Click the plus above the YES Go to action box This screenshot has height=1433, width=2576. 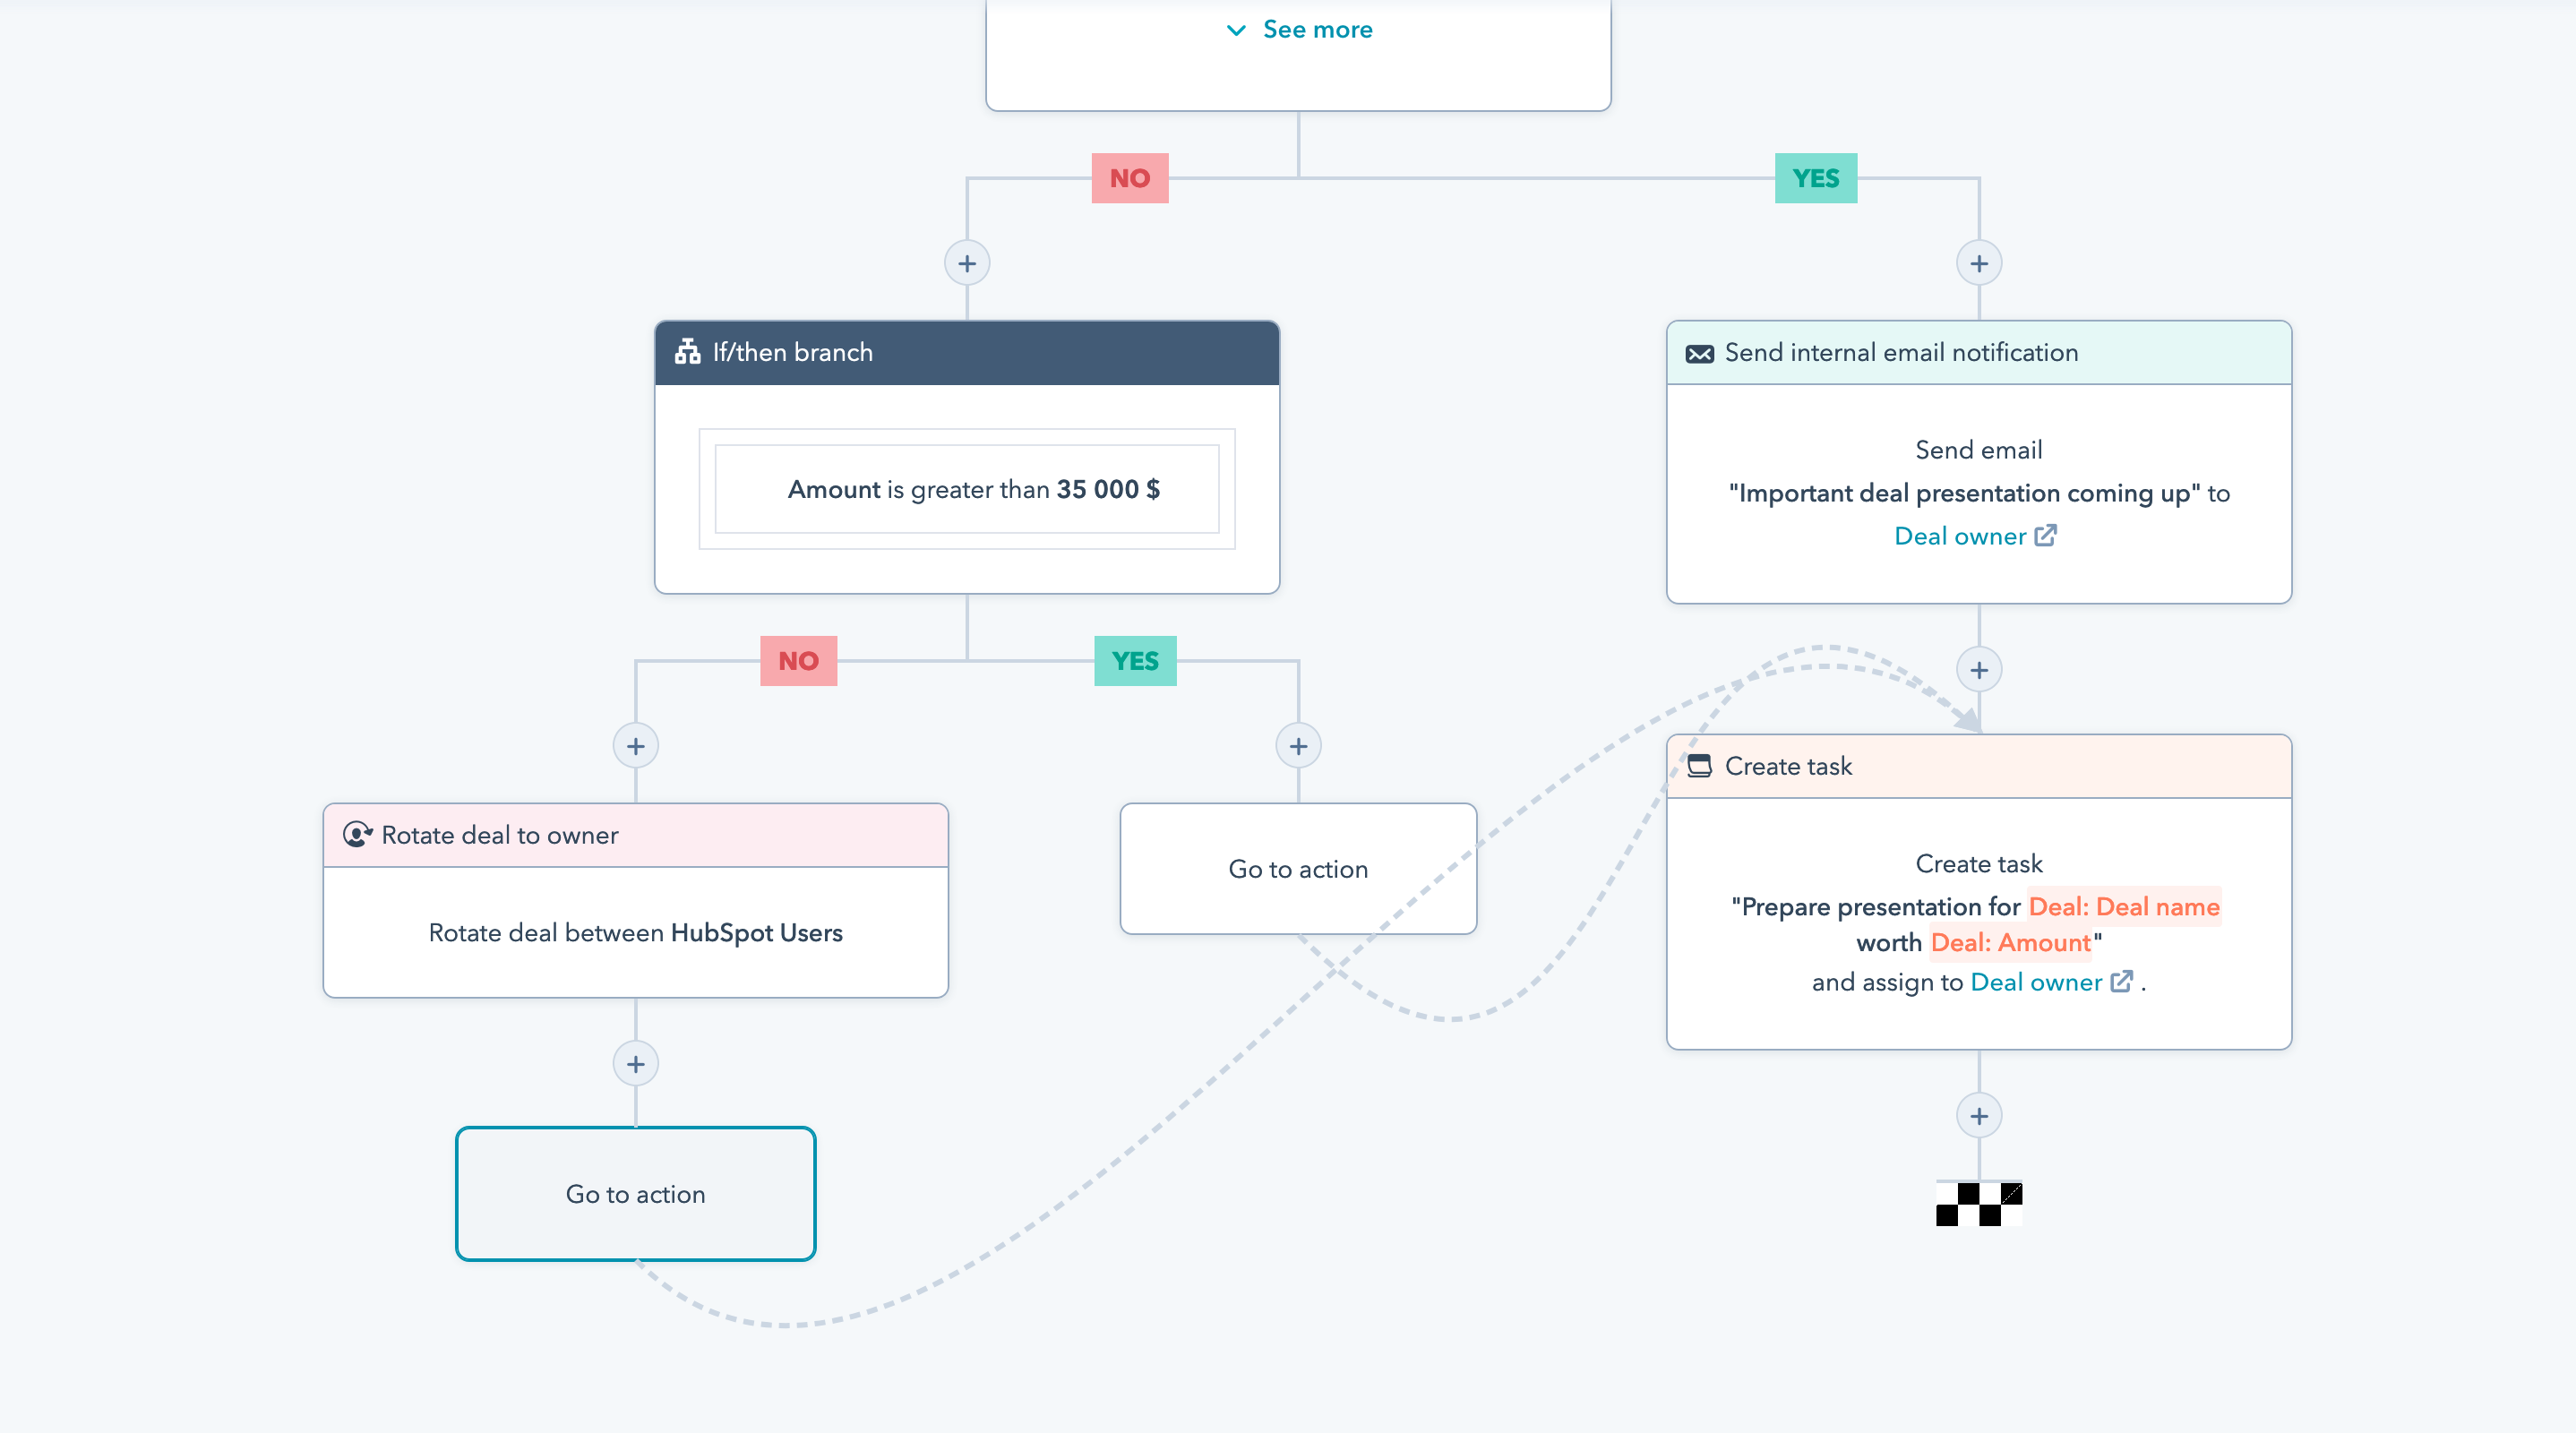pyautogui.click(x=1297, y=745)
